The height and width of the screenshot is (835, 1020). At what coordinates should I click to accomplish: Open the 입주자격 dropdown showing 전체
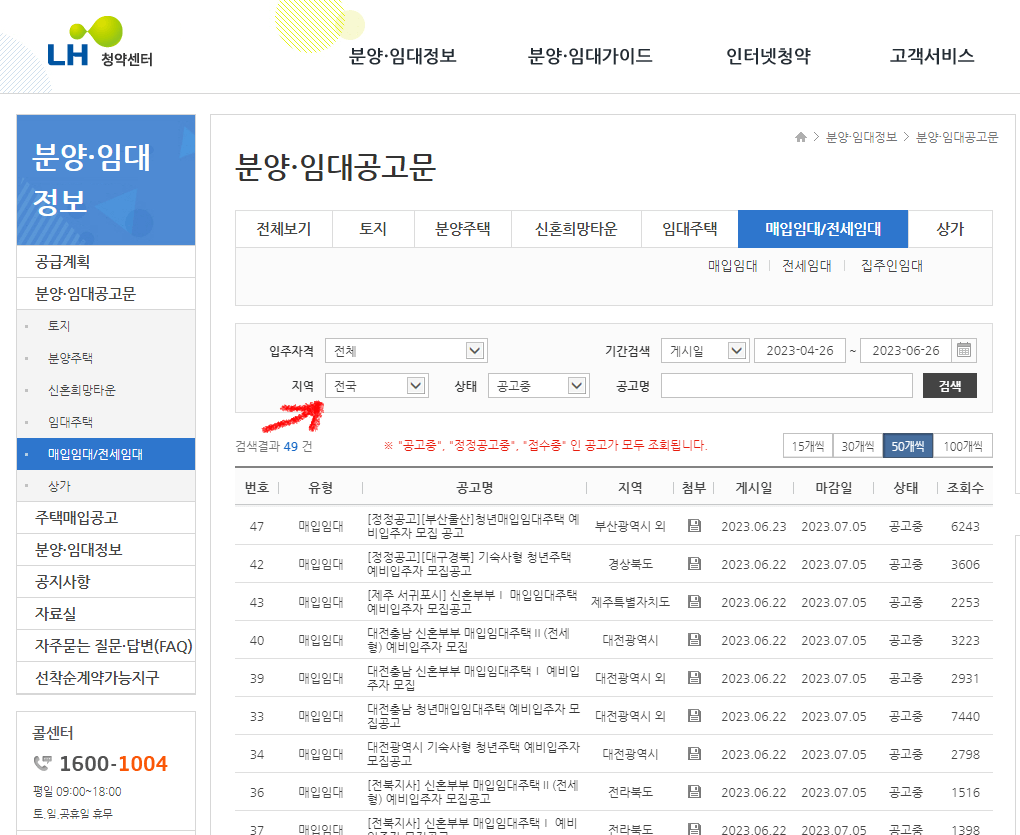[x=408, y=350]
